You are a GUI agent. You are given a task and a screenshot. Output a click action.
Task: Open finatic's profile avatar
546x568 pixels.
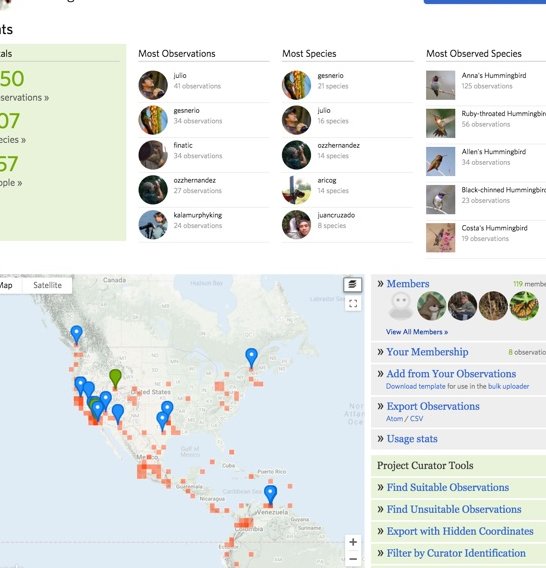click(153, 155)
